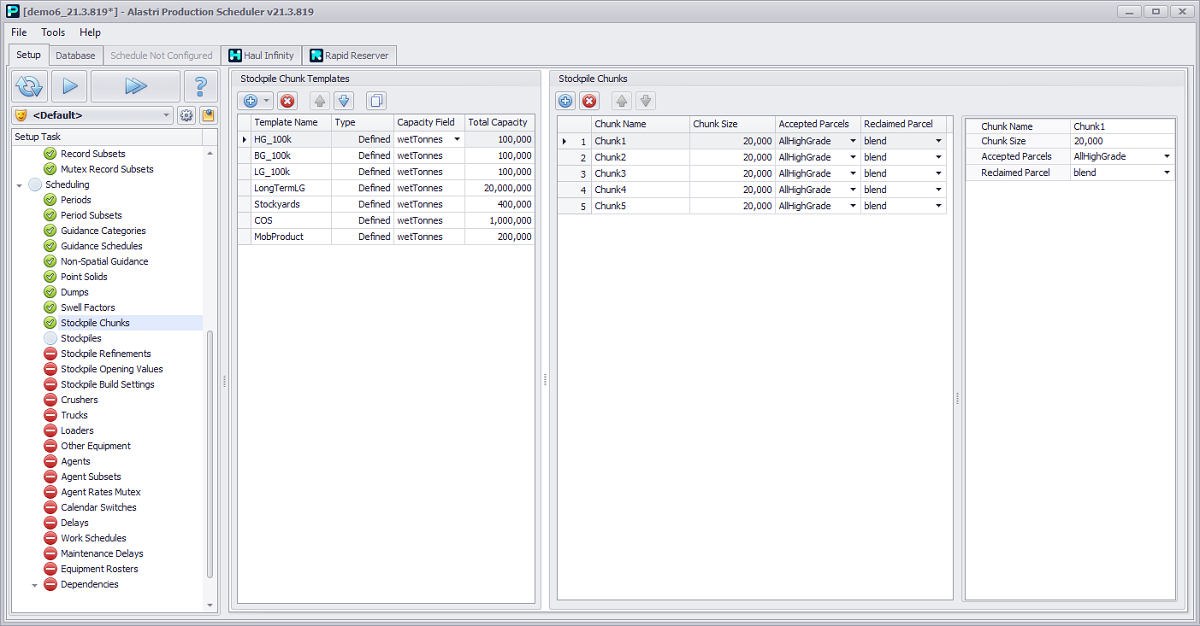Delete the selected chunk template

(x=287, y=101)
